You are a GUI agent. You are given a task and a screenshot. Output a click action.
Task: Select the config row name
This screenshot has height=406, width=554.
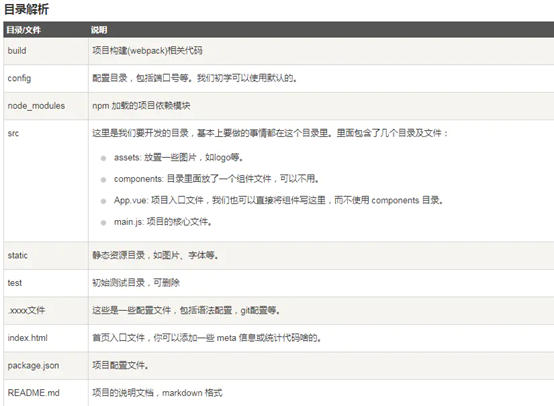pos(19,78)
